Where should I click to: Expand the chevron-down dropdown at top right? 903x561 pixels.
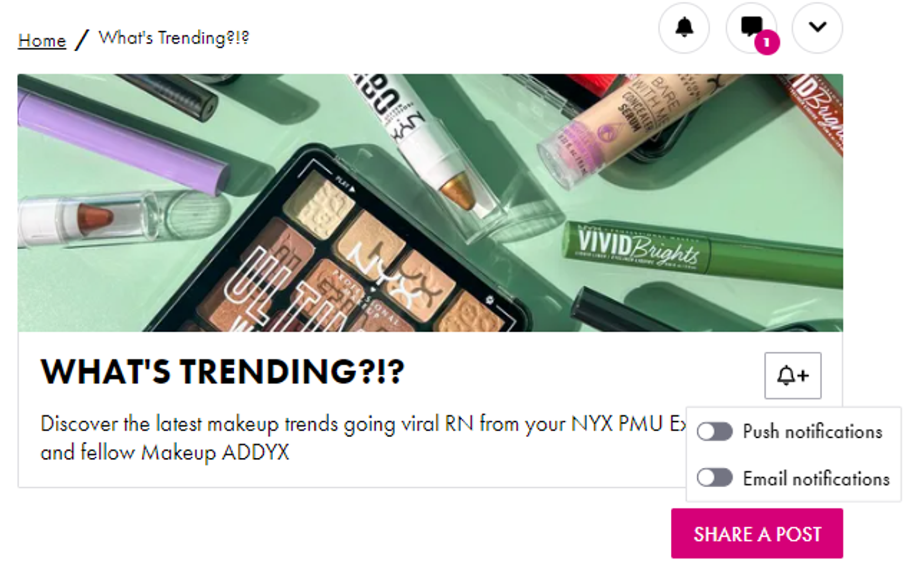point(817,28)
